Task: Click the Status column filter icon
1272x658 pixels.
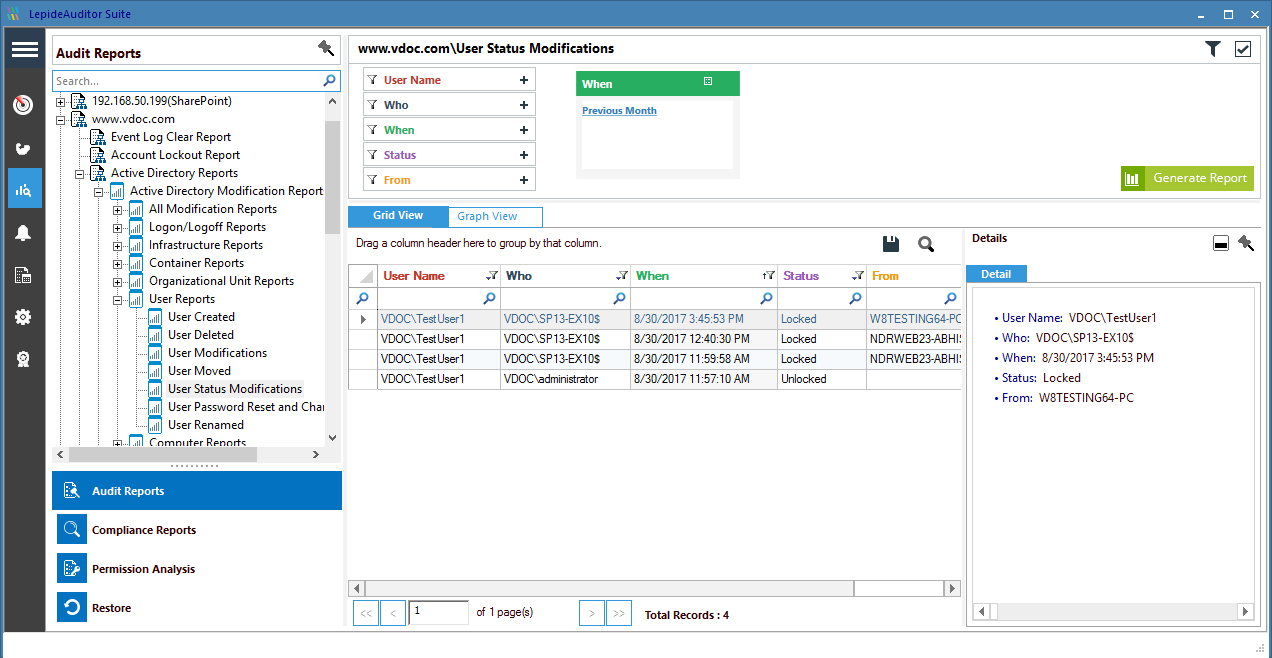Action: (x=857, y=276)
